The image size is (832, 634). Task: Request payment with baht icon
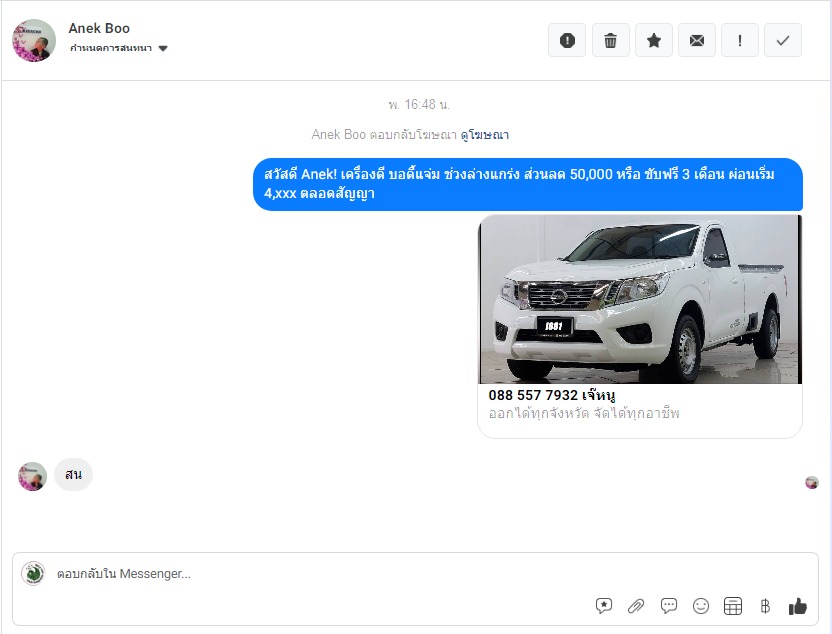[765, 605]
